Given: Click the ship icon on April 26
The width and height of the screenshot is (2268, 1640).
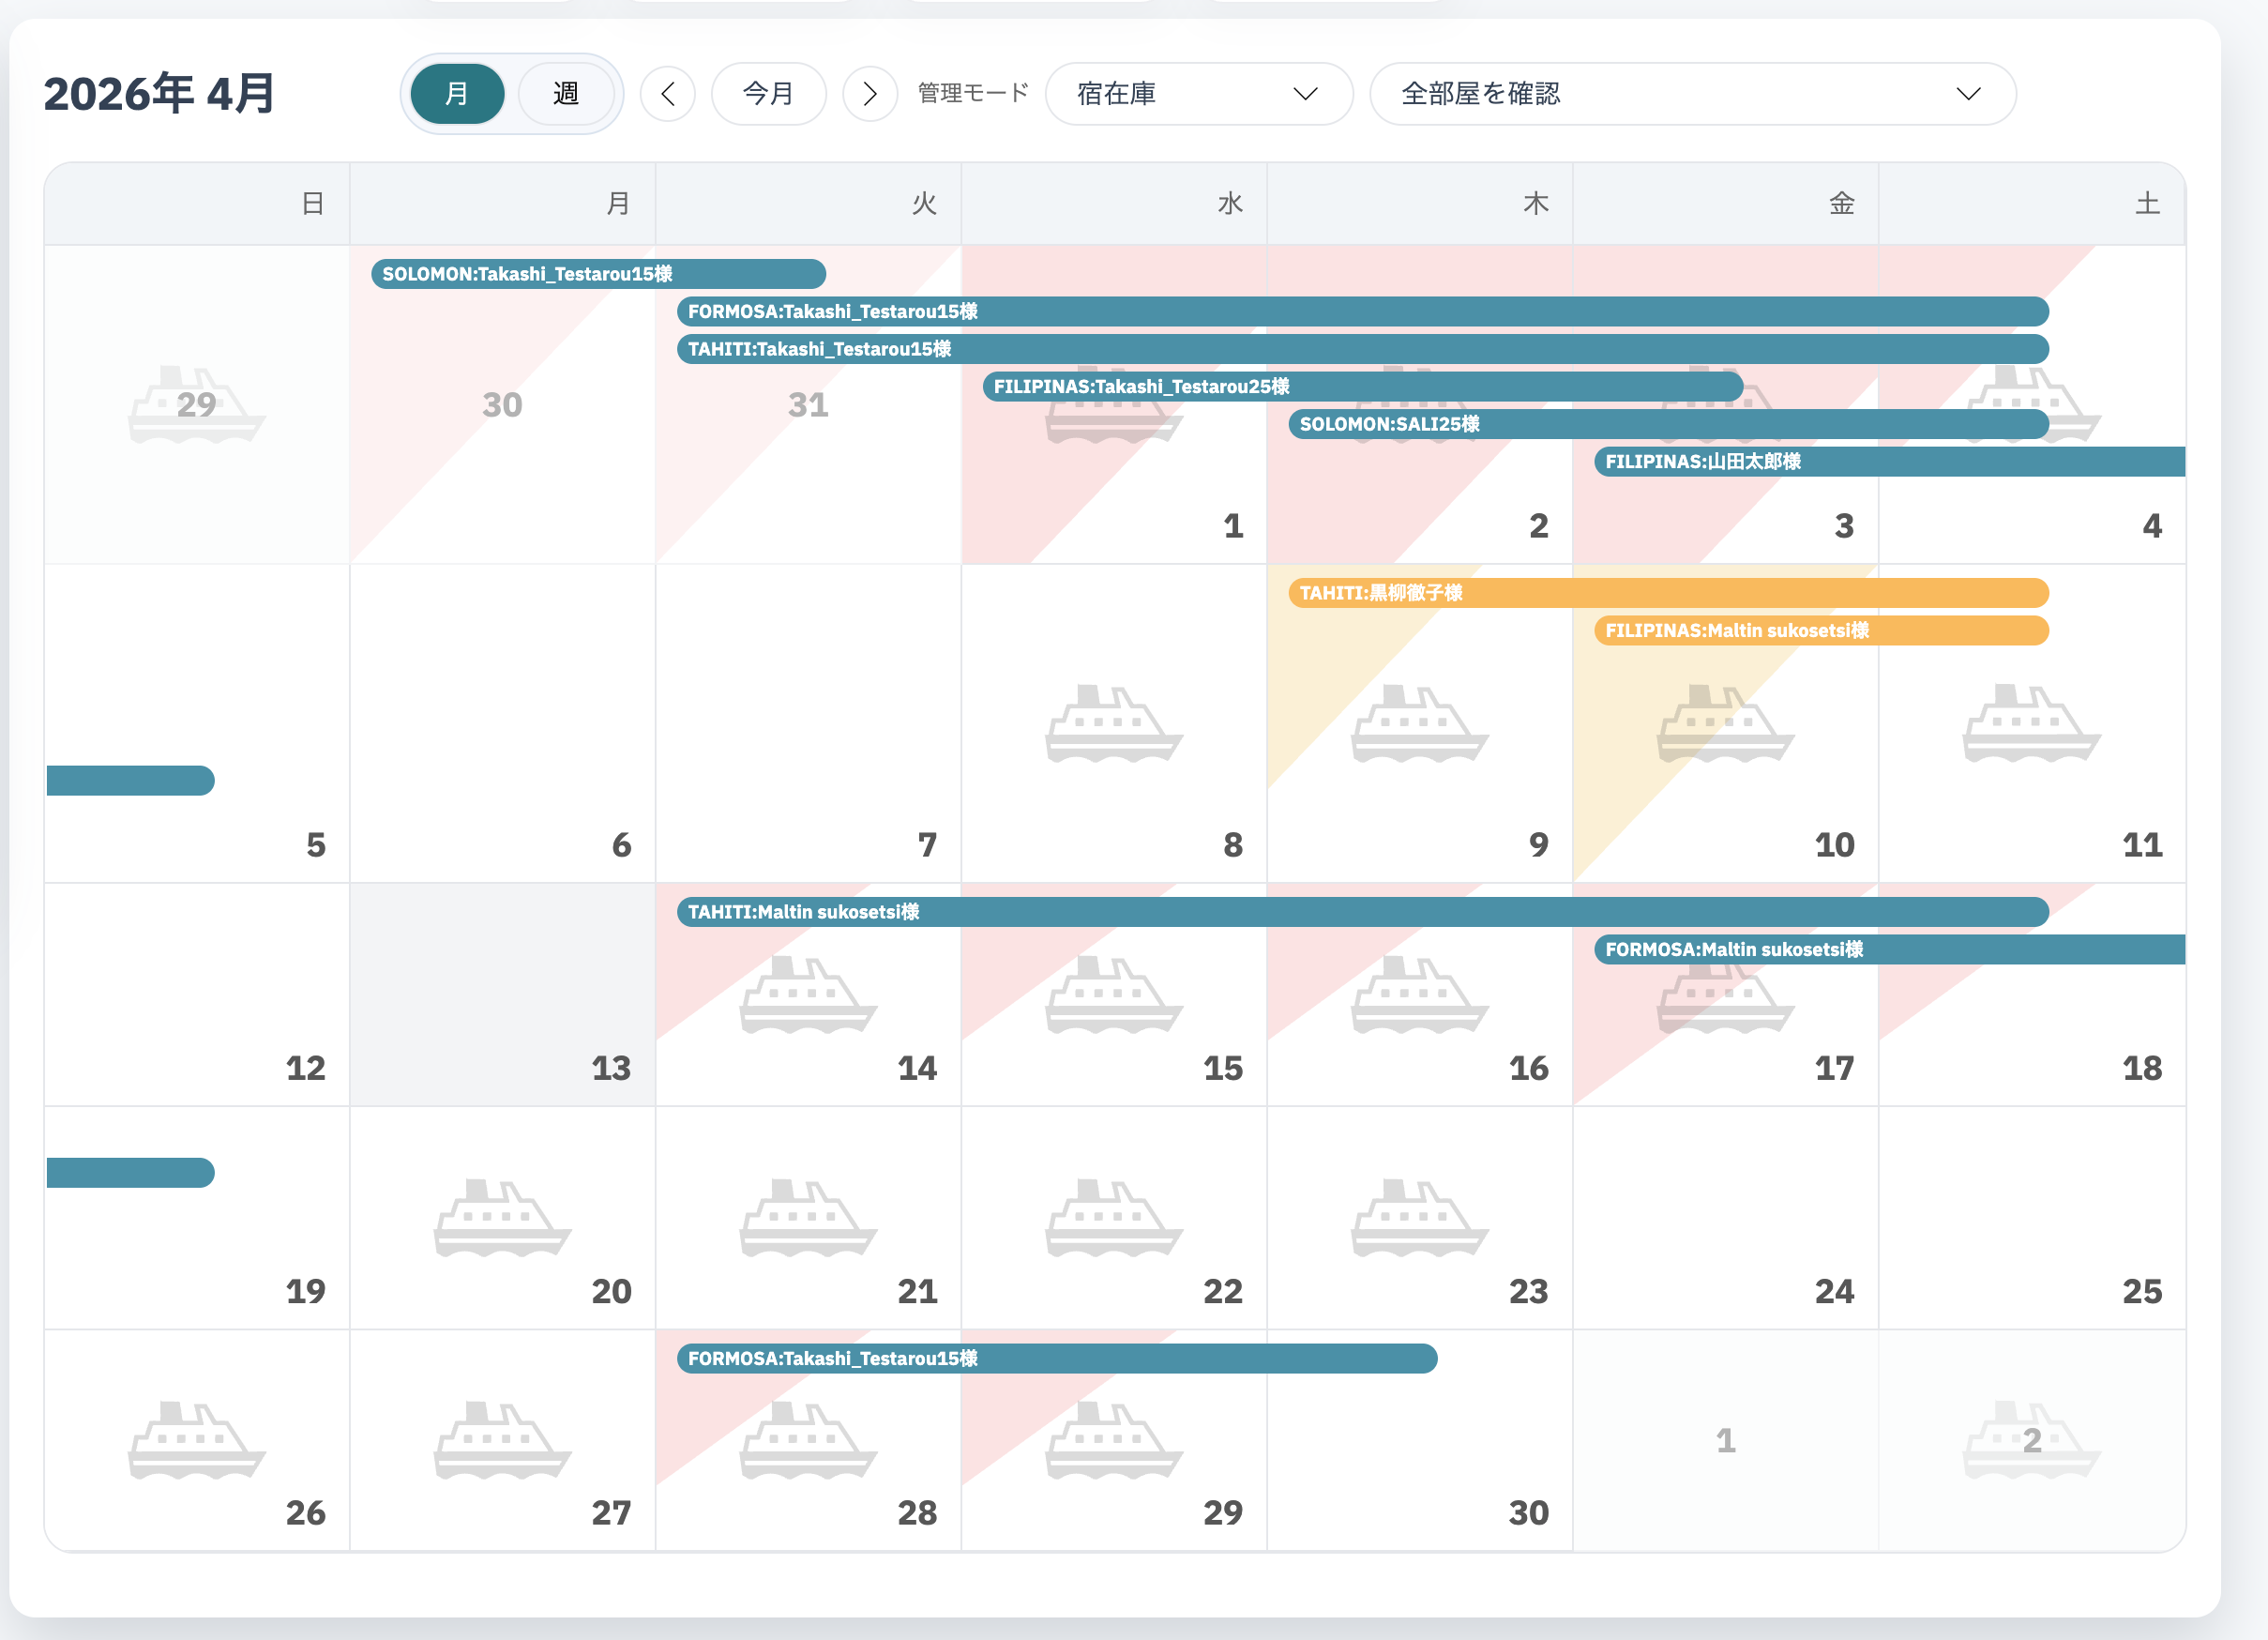Looking at the screenshot, I should coord(197,1440).
